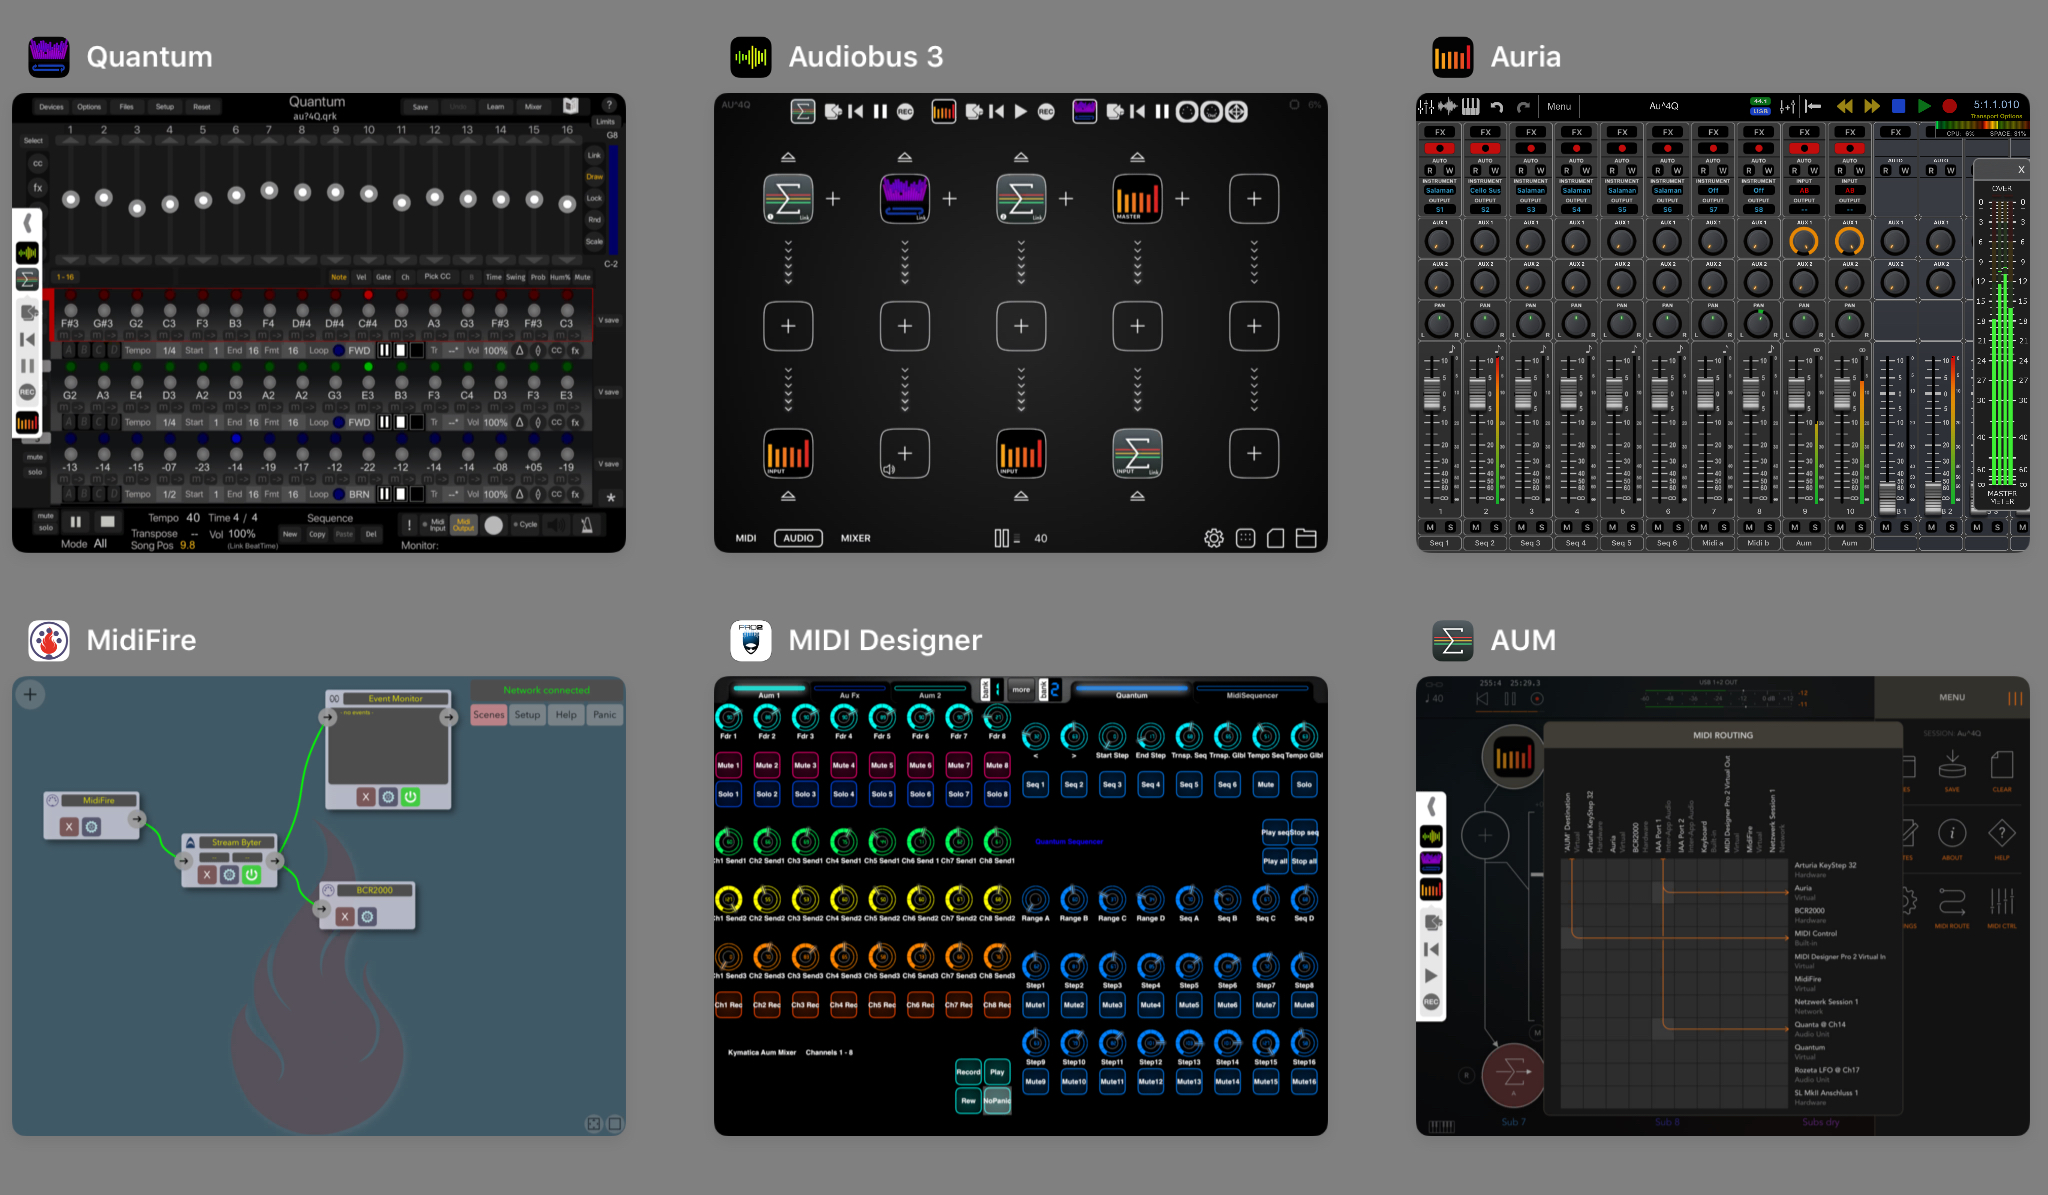This screenshot has width=2048, height=1195.
Task: Open the folder icon in Audiobus
Action: tap(1306, 538)
